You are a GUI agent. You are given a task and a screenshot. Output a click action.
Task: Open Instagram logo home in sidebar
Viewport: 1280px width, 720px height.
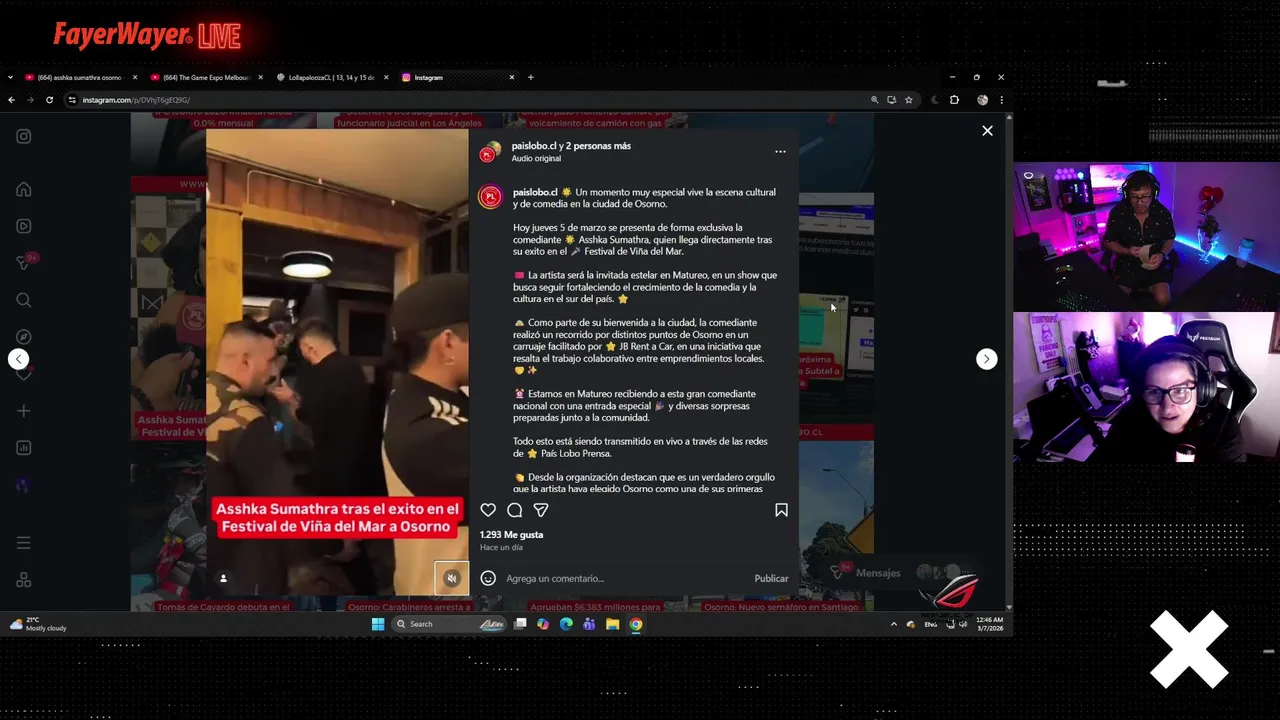tap(23, 137)
